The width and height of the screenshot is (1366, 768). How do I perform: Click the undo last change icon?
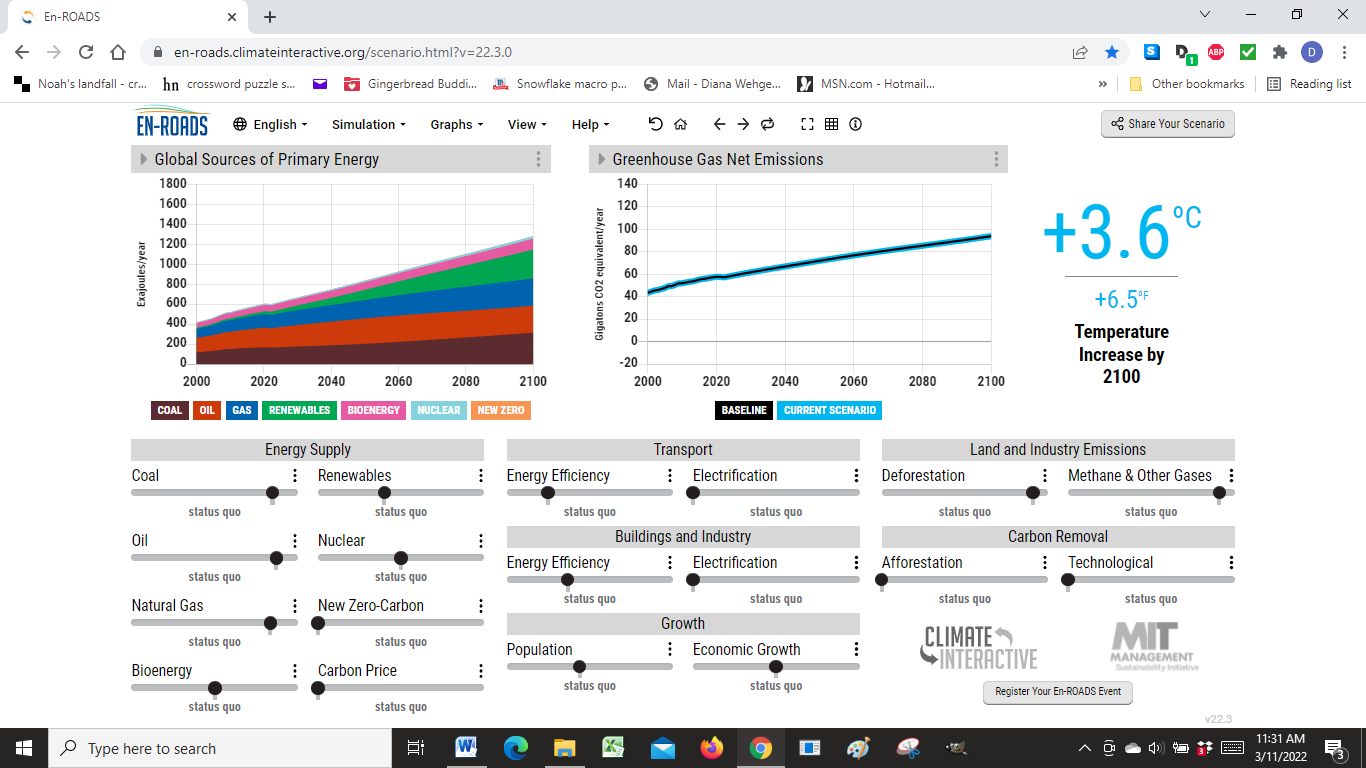655,124
